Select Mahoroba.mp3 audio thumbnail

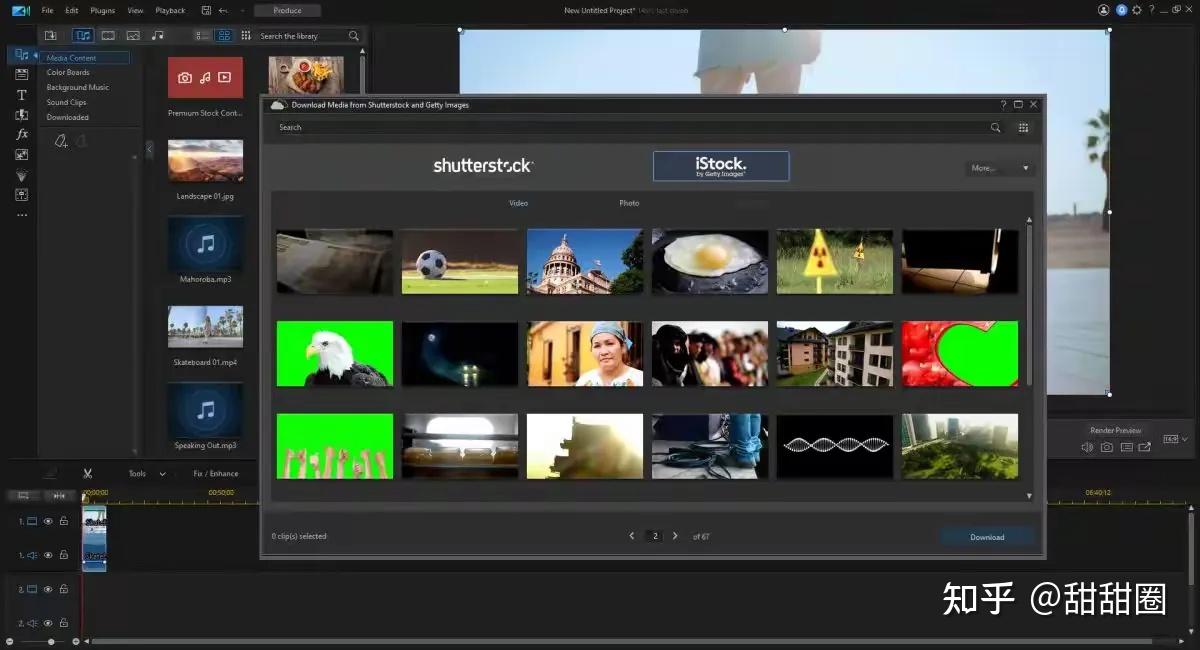click(205, 244)
